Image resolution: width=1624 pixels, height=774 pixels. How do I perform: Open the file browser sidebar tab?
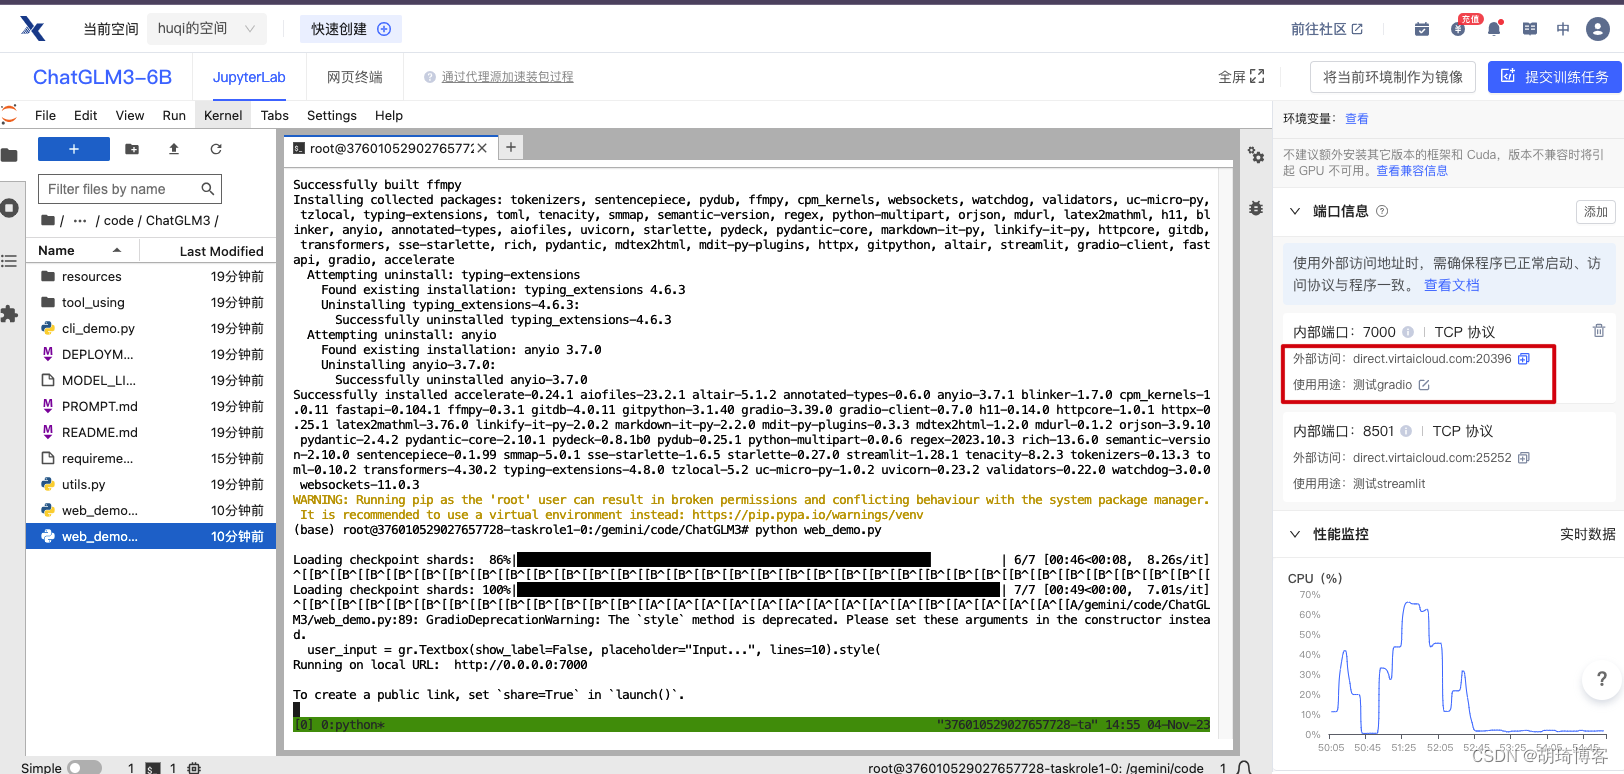(9, 155)
